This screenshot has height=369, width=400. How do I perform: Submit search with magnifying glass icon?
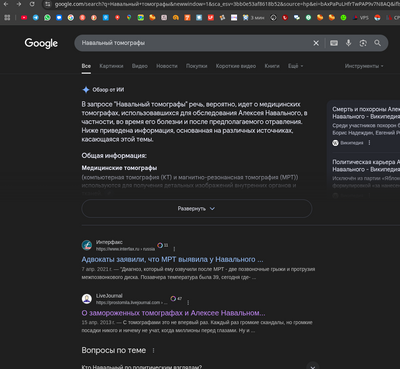coord(377,43)
